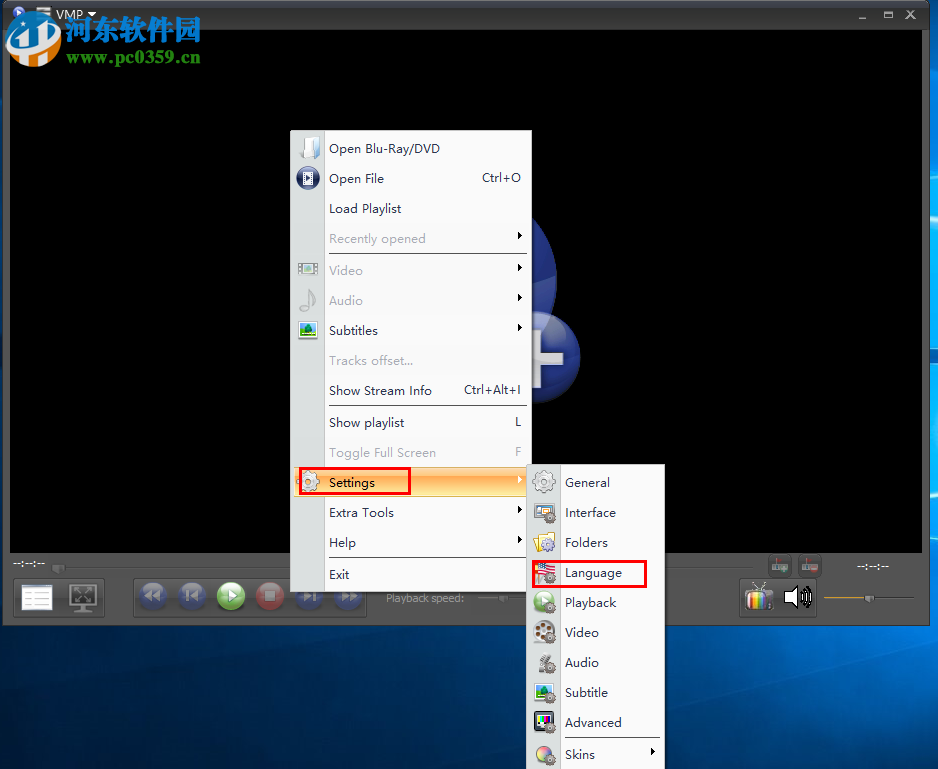This screenshot has width=938, height=769.
Task: Open the TV tuner icon
Action: point(758,597)
